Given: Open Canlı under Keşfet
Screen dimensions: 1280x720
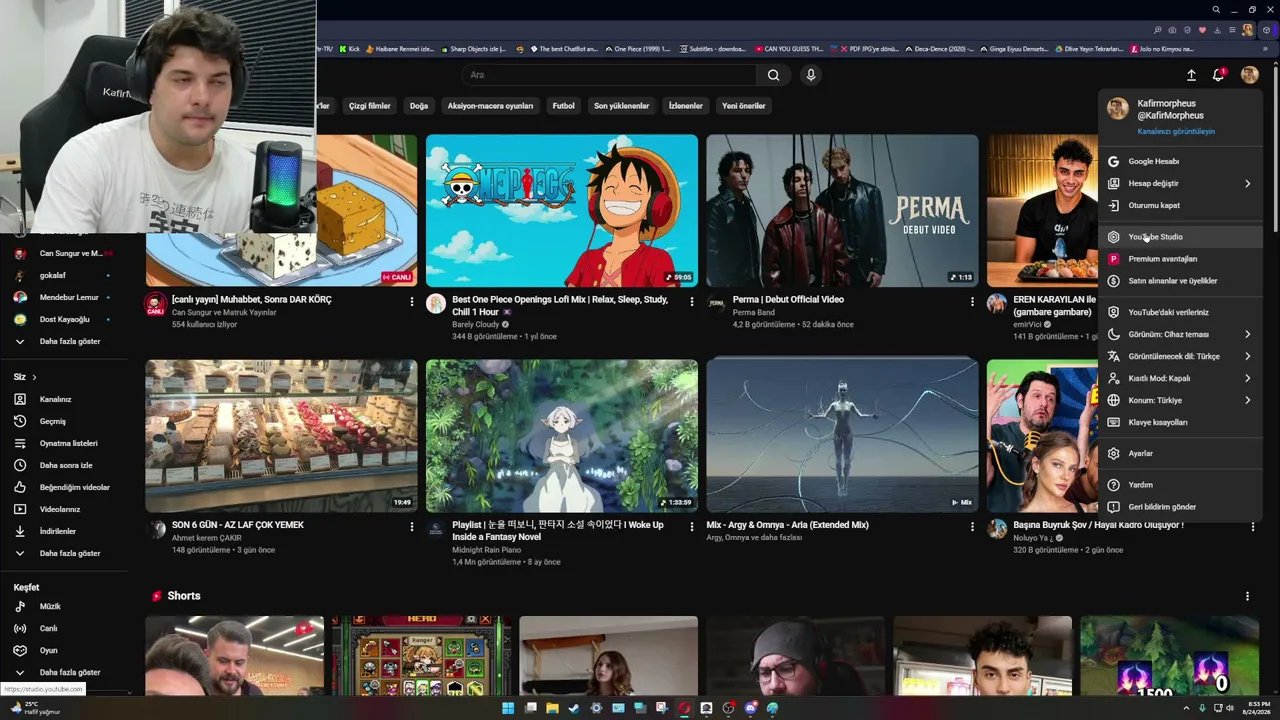Looking at the screenshot, I should point(64,628).
